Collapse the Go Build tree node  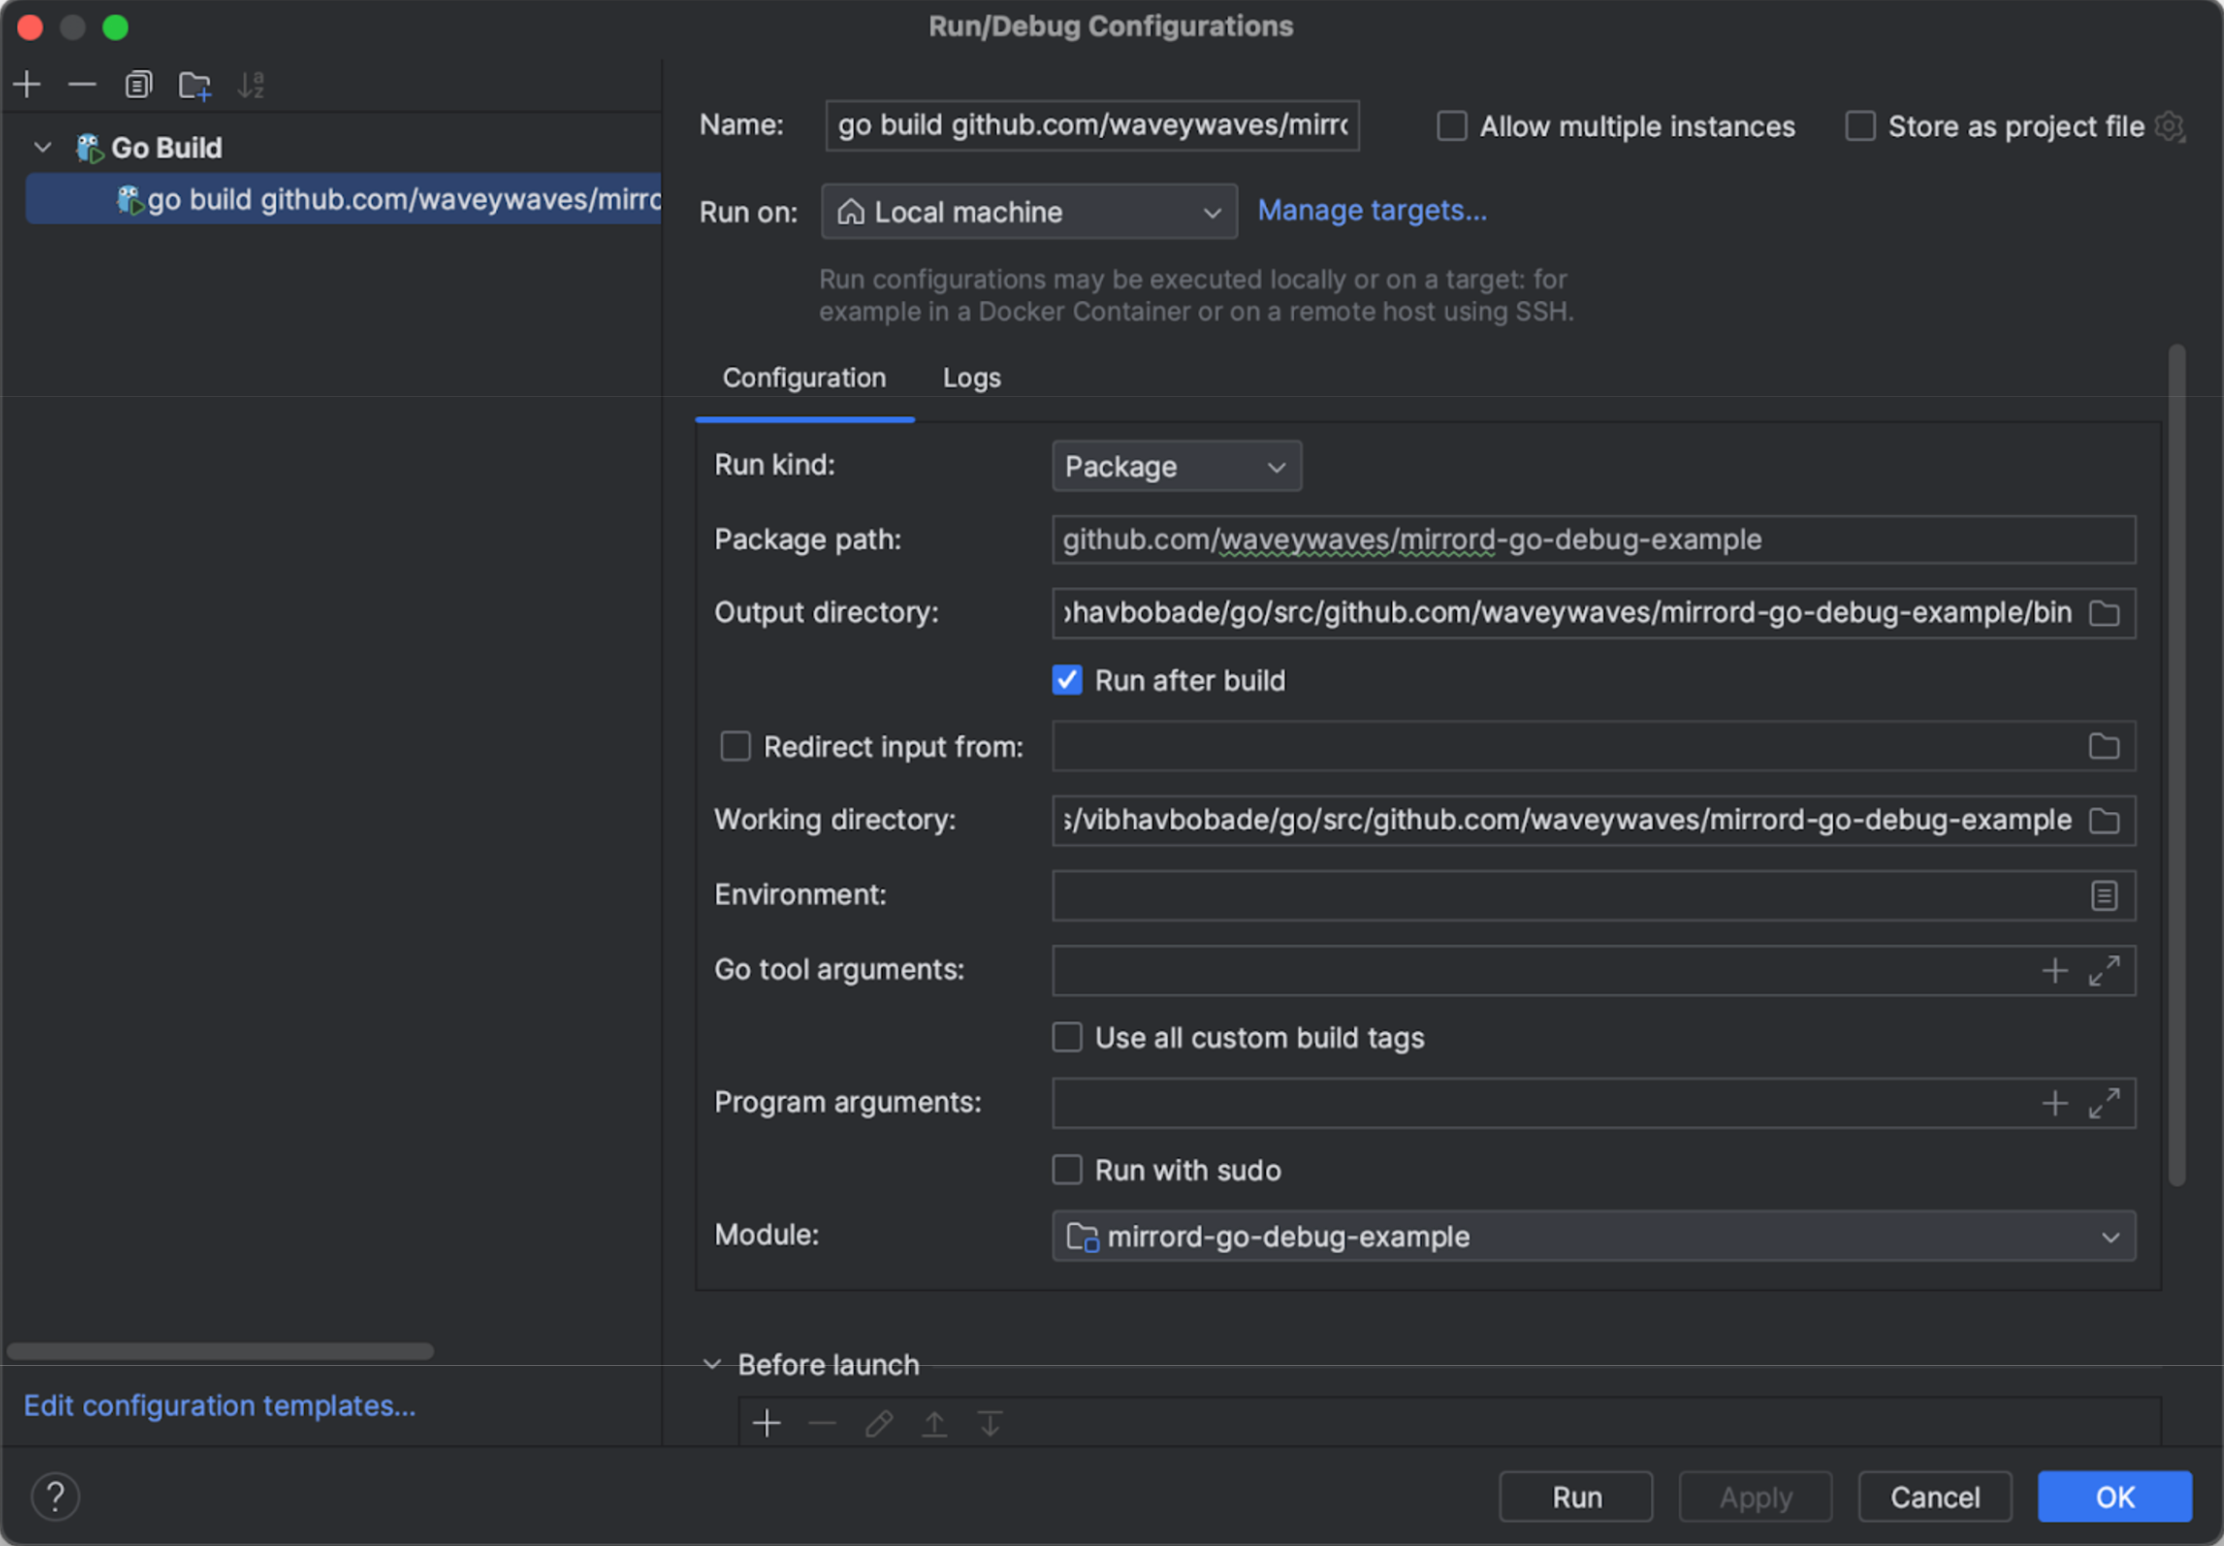[x=43, y=148]
